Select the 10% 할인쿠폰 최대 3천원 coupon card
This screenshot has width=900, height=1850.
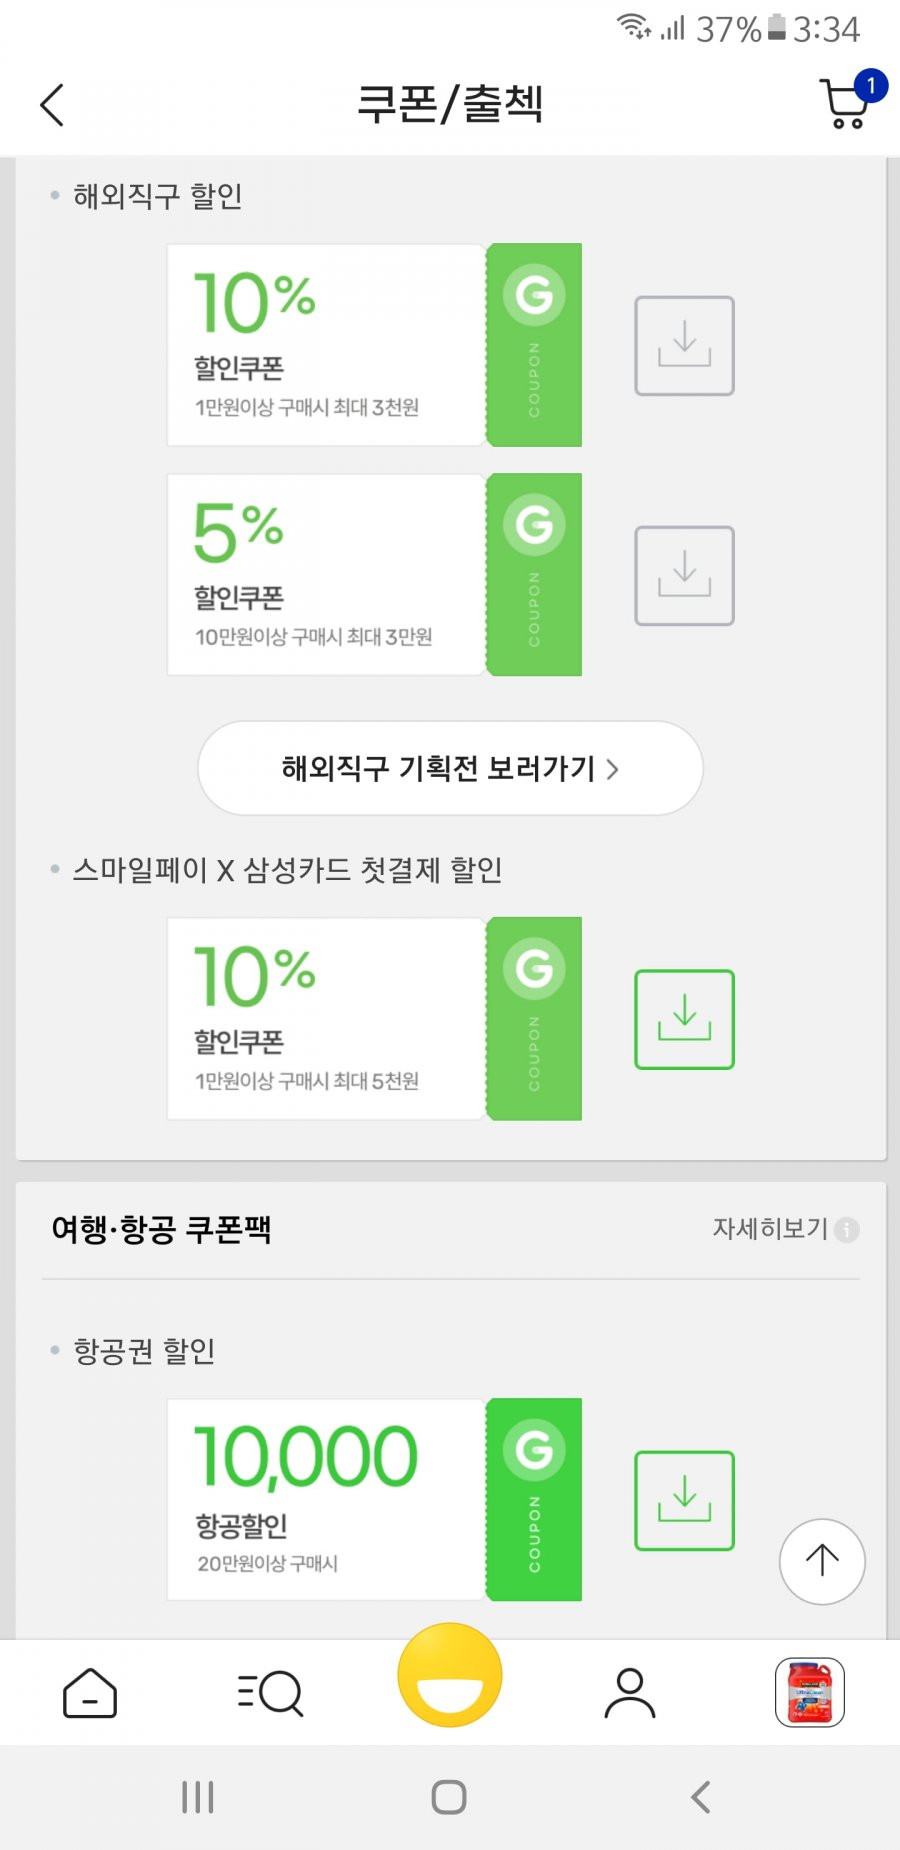[x=374, y=345]
